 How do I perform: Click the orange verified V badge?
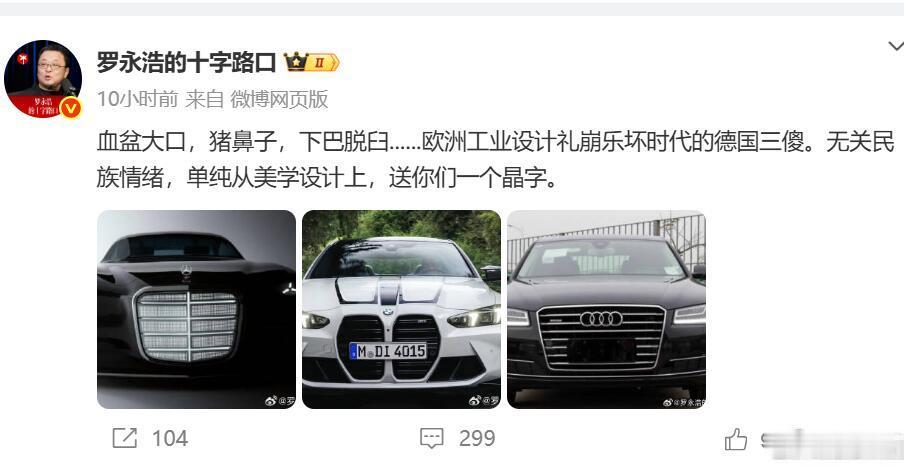pos(71,108)
